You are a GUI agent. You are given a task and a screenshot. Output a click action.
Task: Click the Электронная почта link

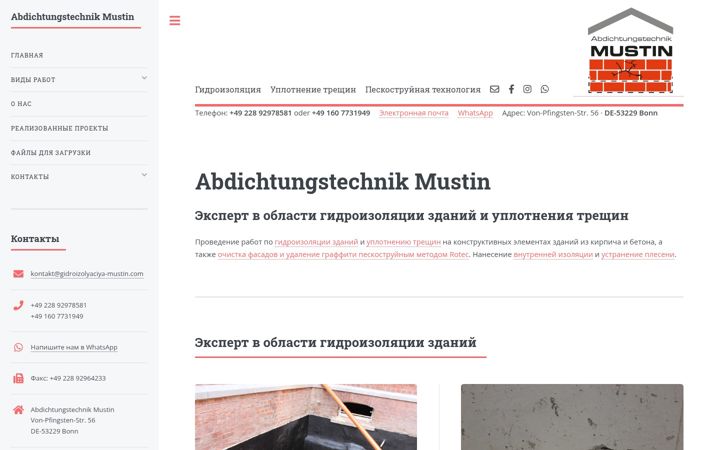pyautogui.click(x=414, y=113)
